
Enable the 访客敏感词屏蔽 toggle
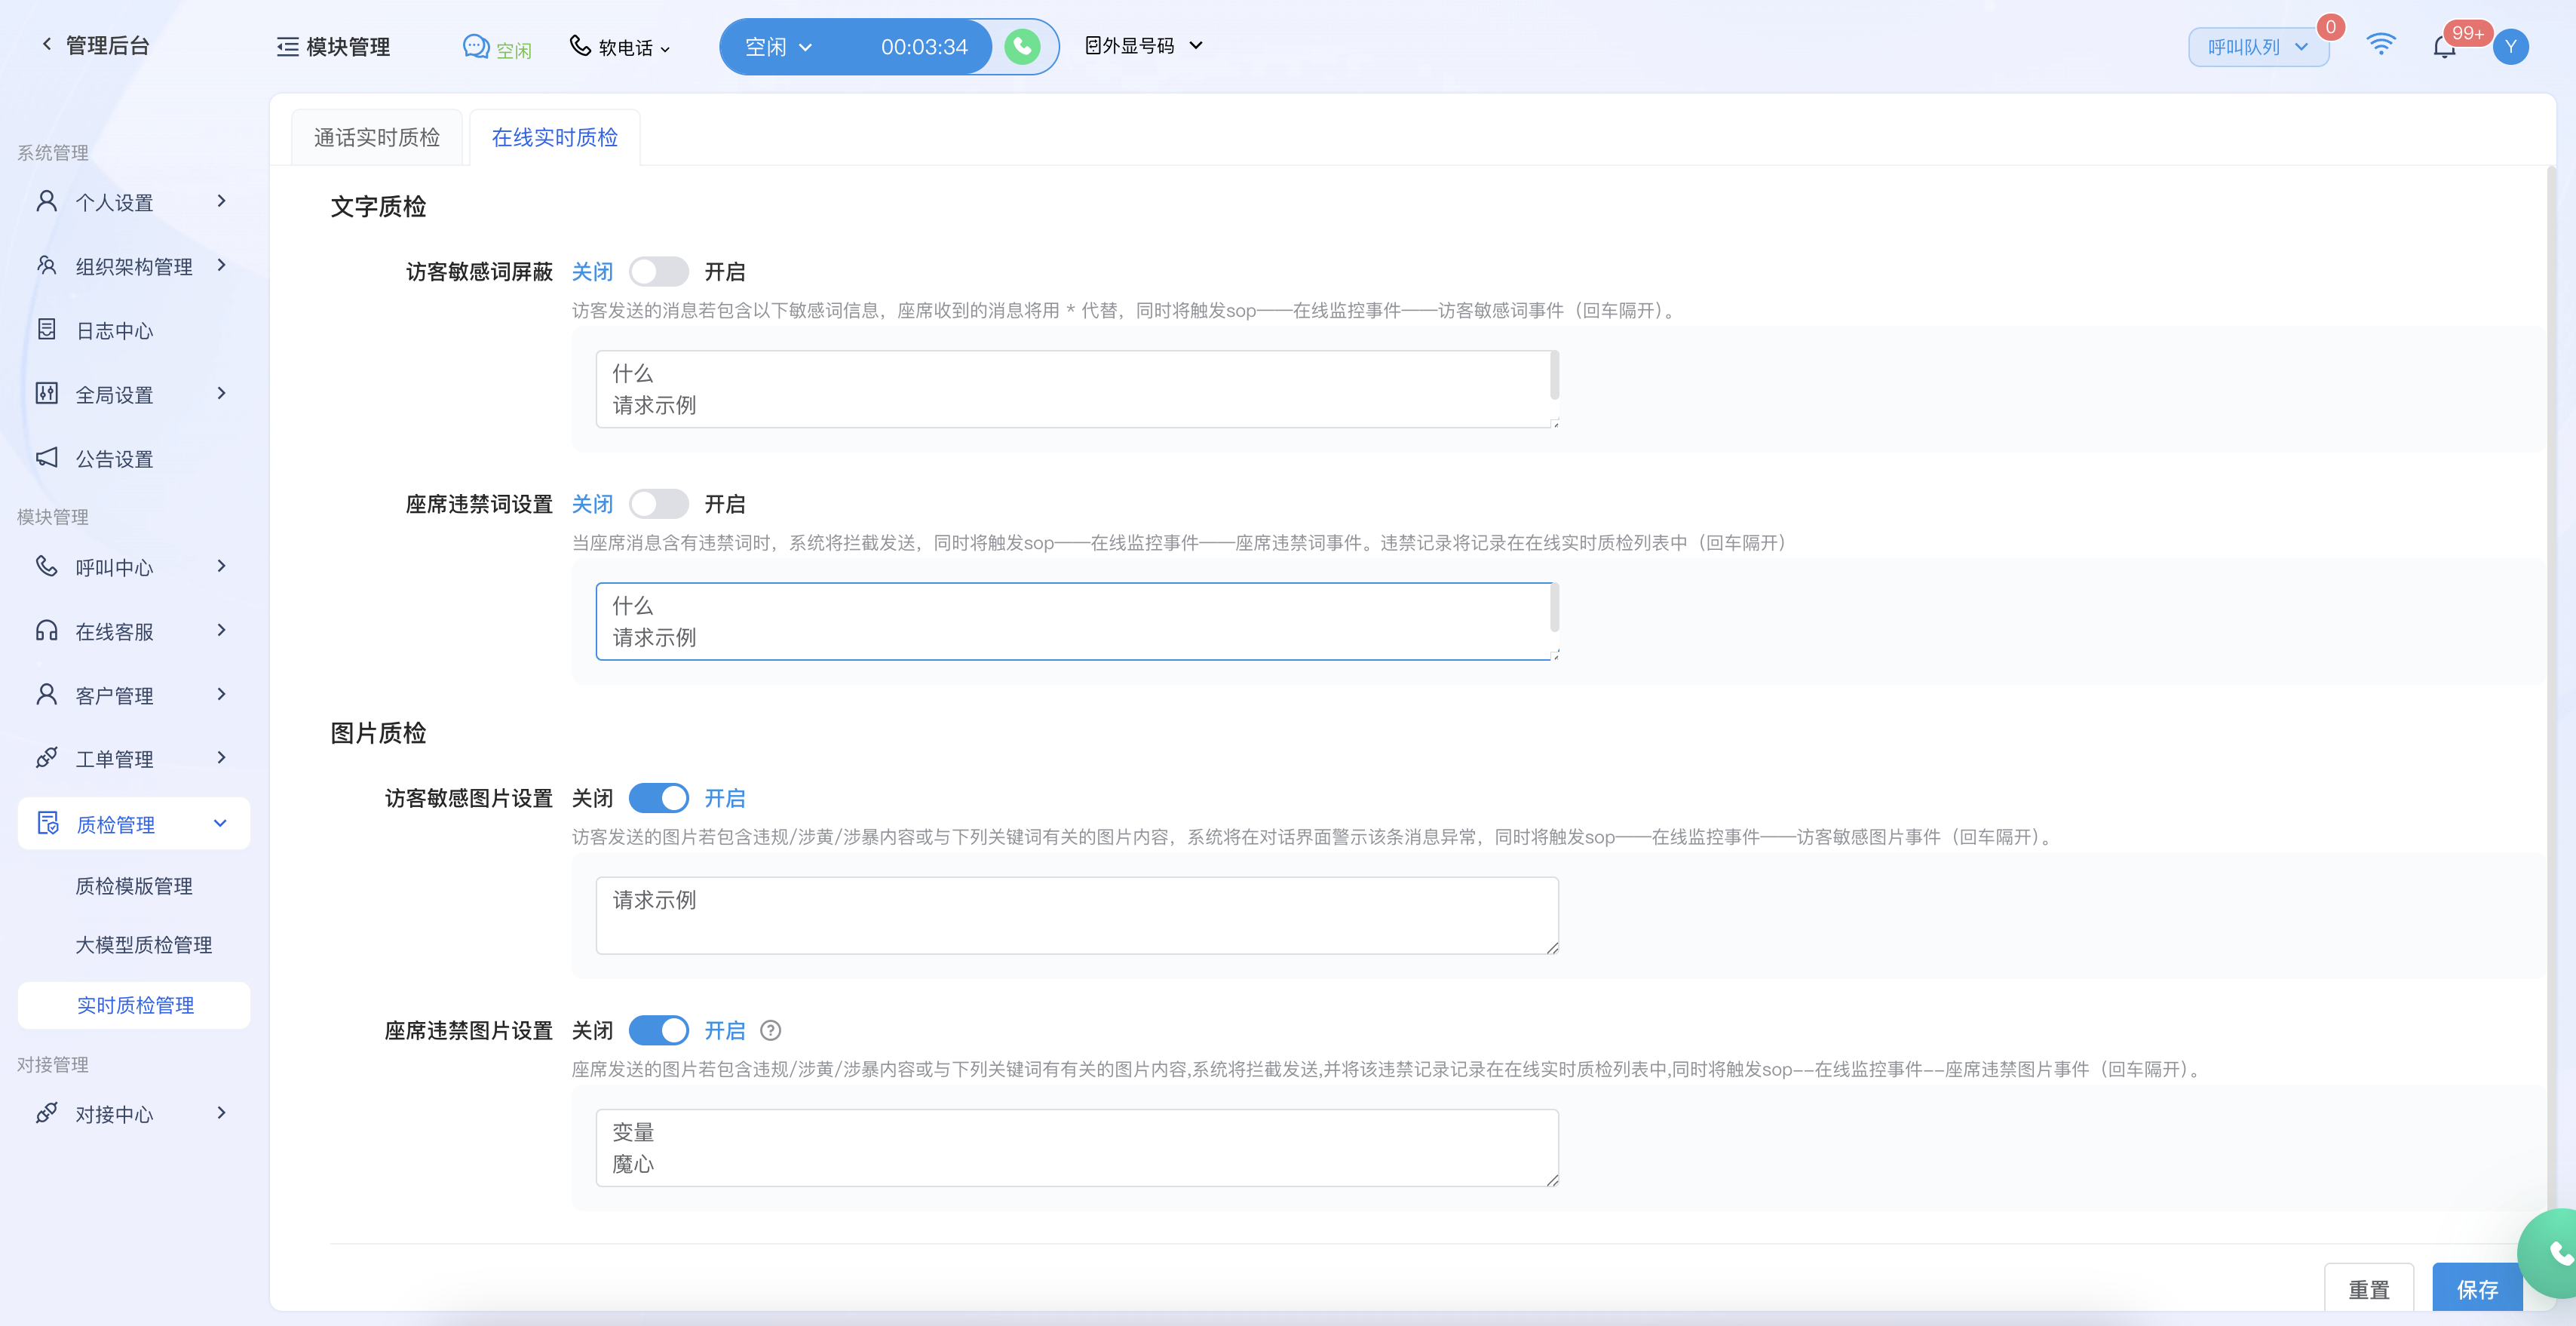coord(658,271)
